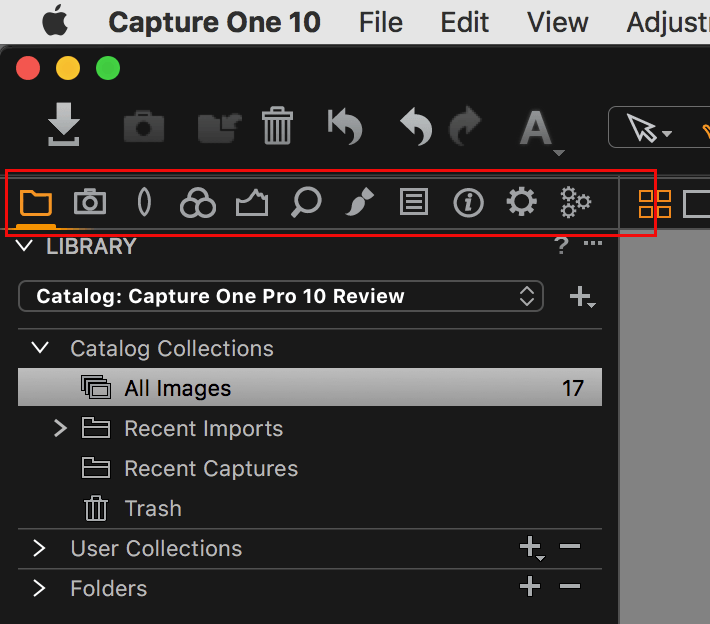
Task: Click the Redo arrow icon
Action: pyautogui.click(x=465, y=127)
